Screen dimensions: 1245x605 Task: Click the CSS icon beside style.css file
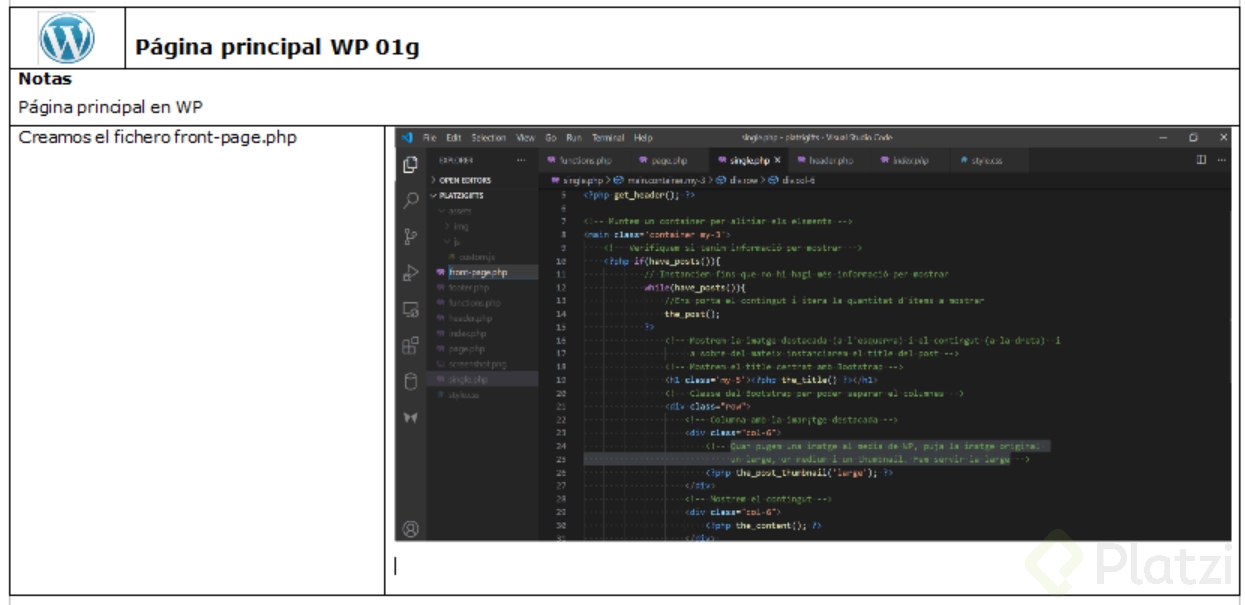pos(440,395)
